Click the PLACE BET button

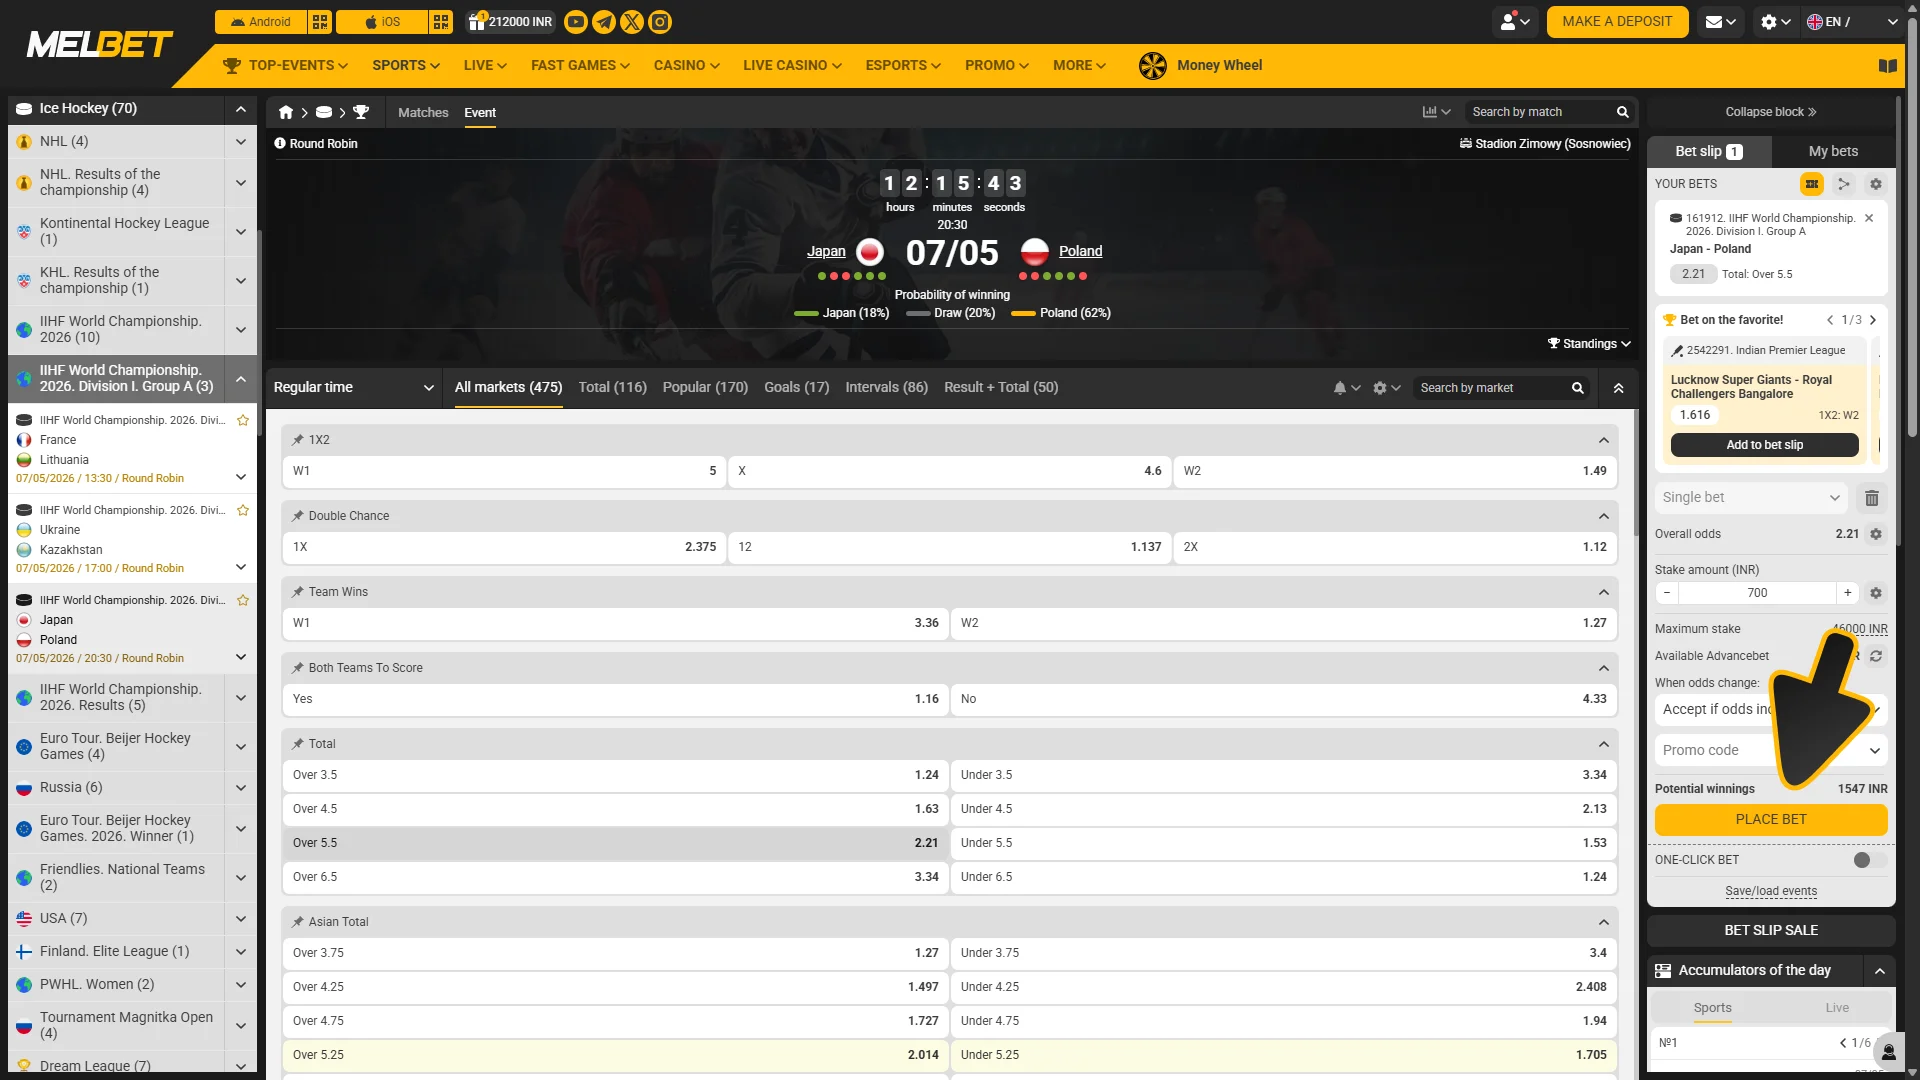[x=1771, y=820]
